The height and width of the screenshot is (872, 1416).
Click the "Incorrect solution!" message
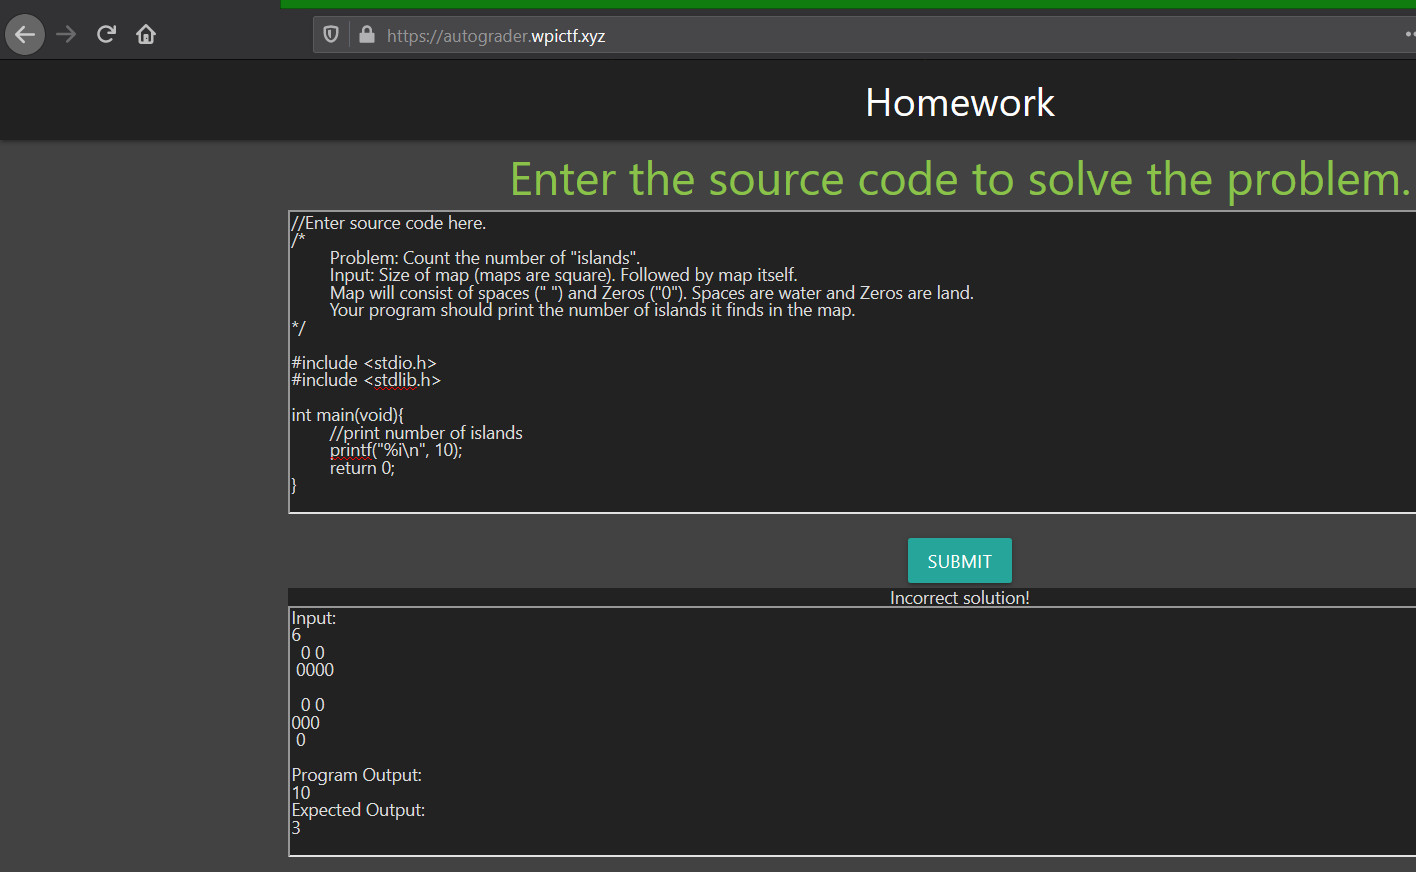pyautogui.click(x=959, y=598)
